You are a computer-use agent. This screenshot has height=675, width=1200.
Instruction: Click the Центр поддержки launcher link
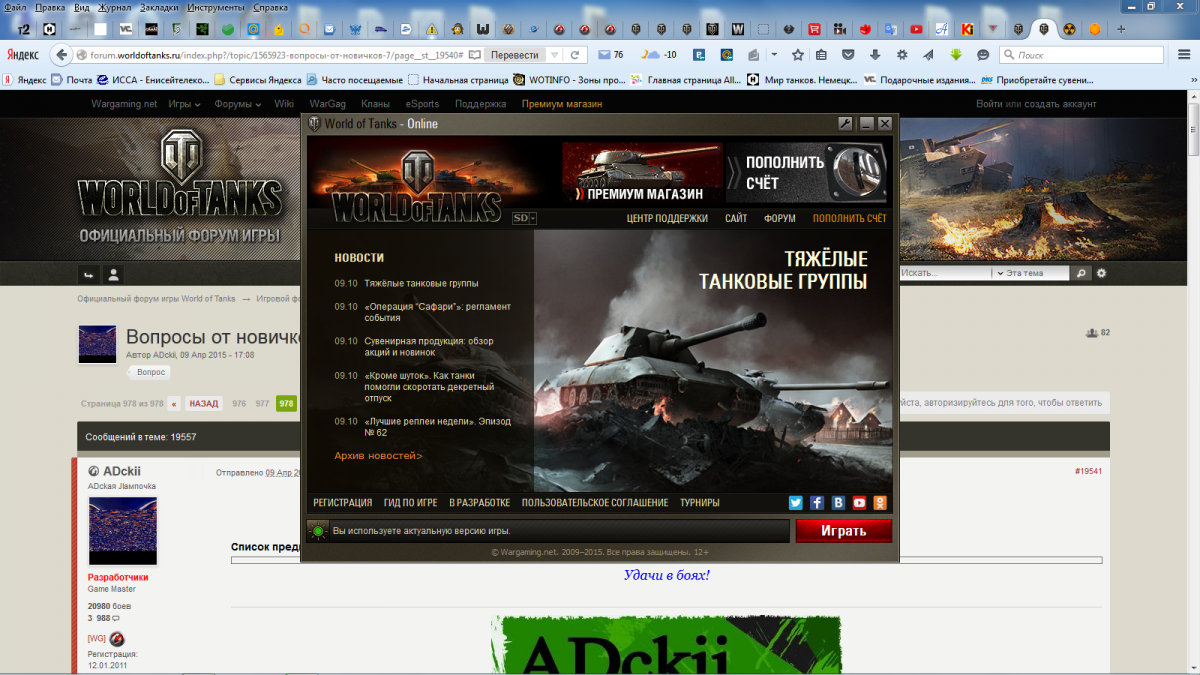point(667,218)
